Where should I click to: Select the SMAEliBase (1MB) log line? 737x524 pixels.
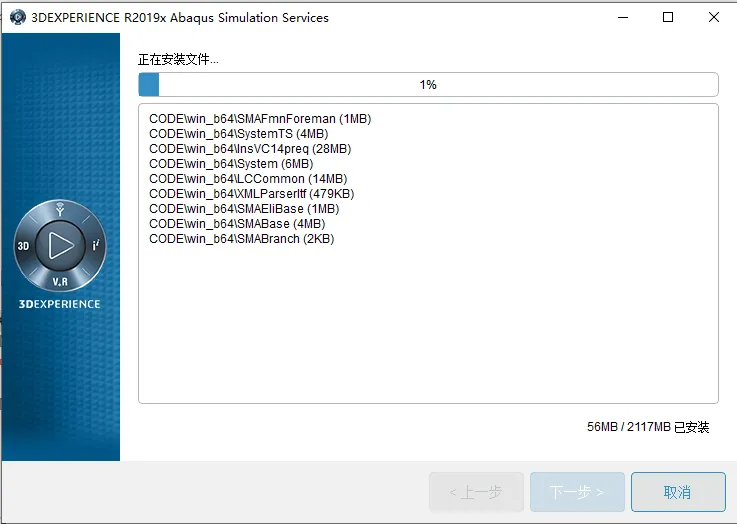tap(244, 209)
